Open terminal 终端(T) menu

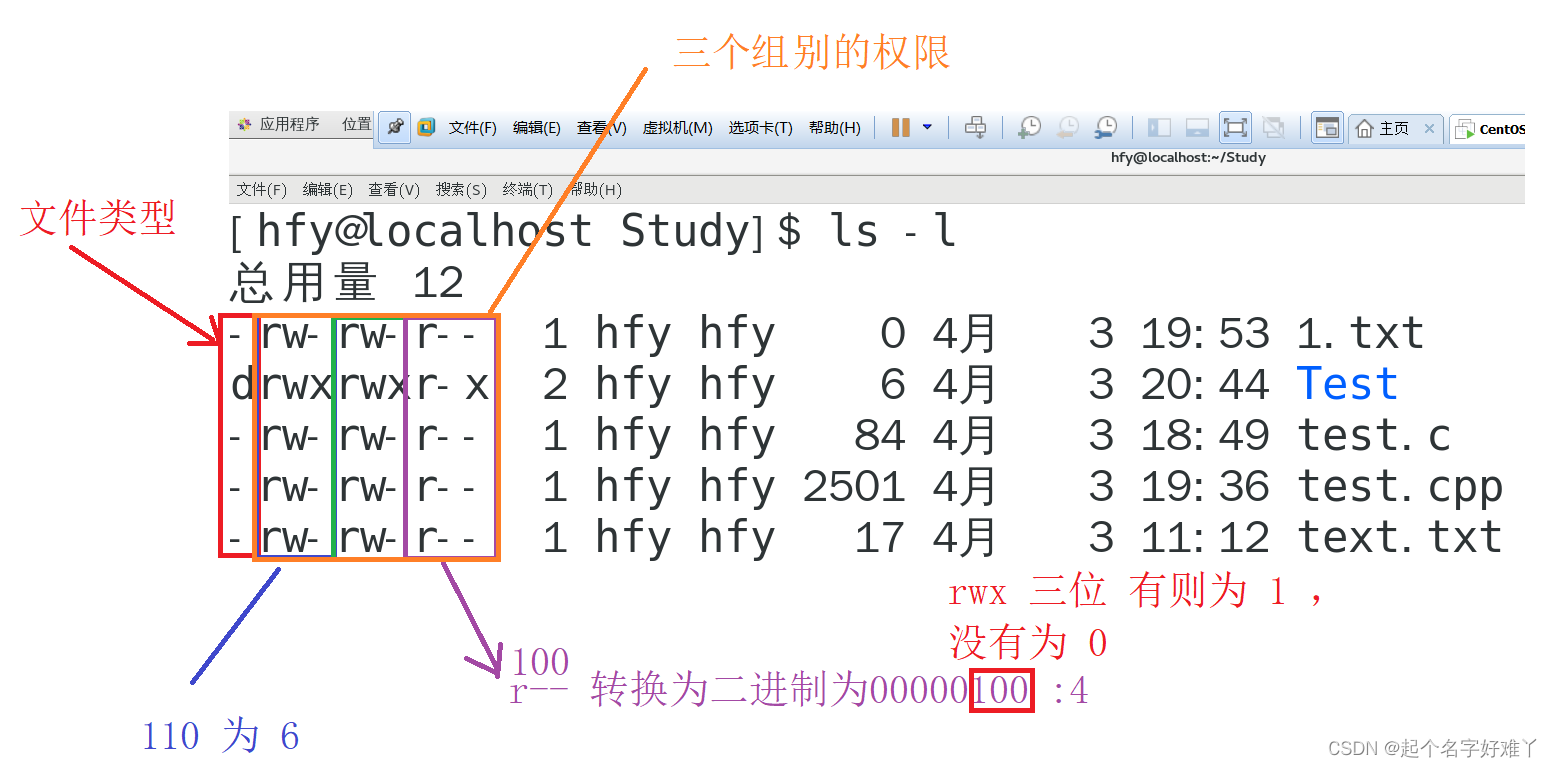coord(528,190)
